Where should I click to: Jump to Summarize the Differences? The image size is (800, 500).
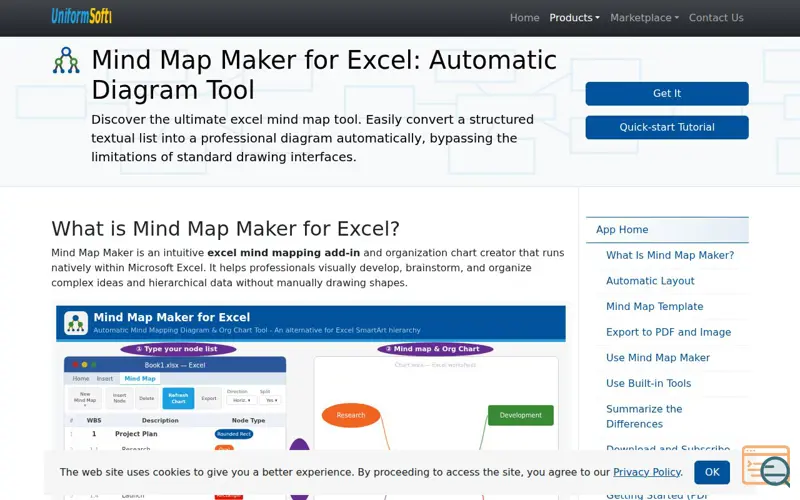(x=644, y=416)
